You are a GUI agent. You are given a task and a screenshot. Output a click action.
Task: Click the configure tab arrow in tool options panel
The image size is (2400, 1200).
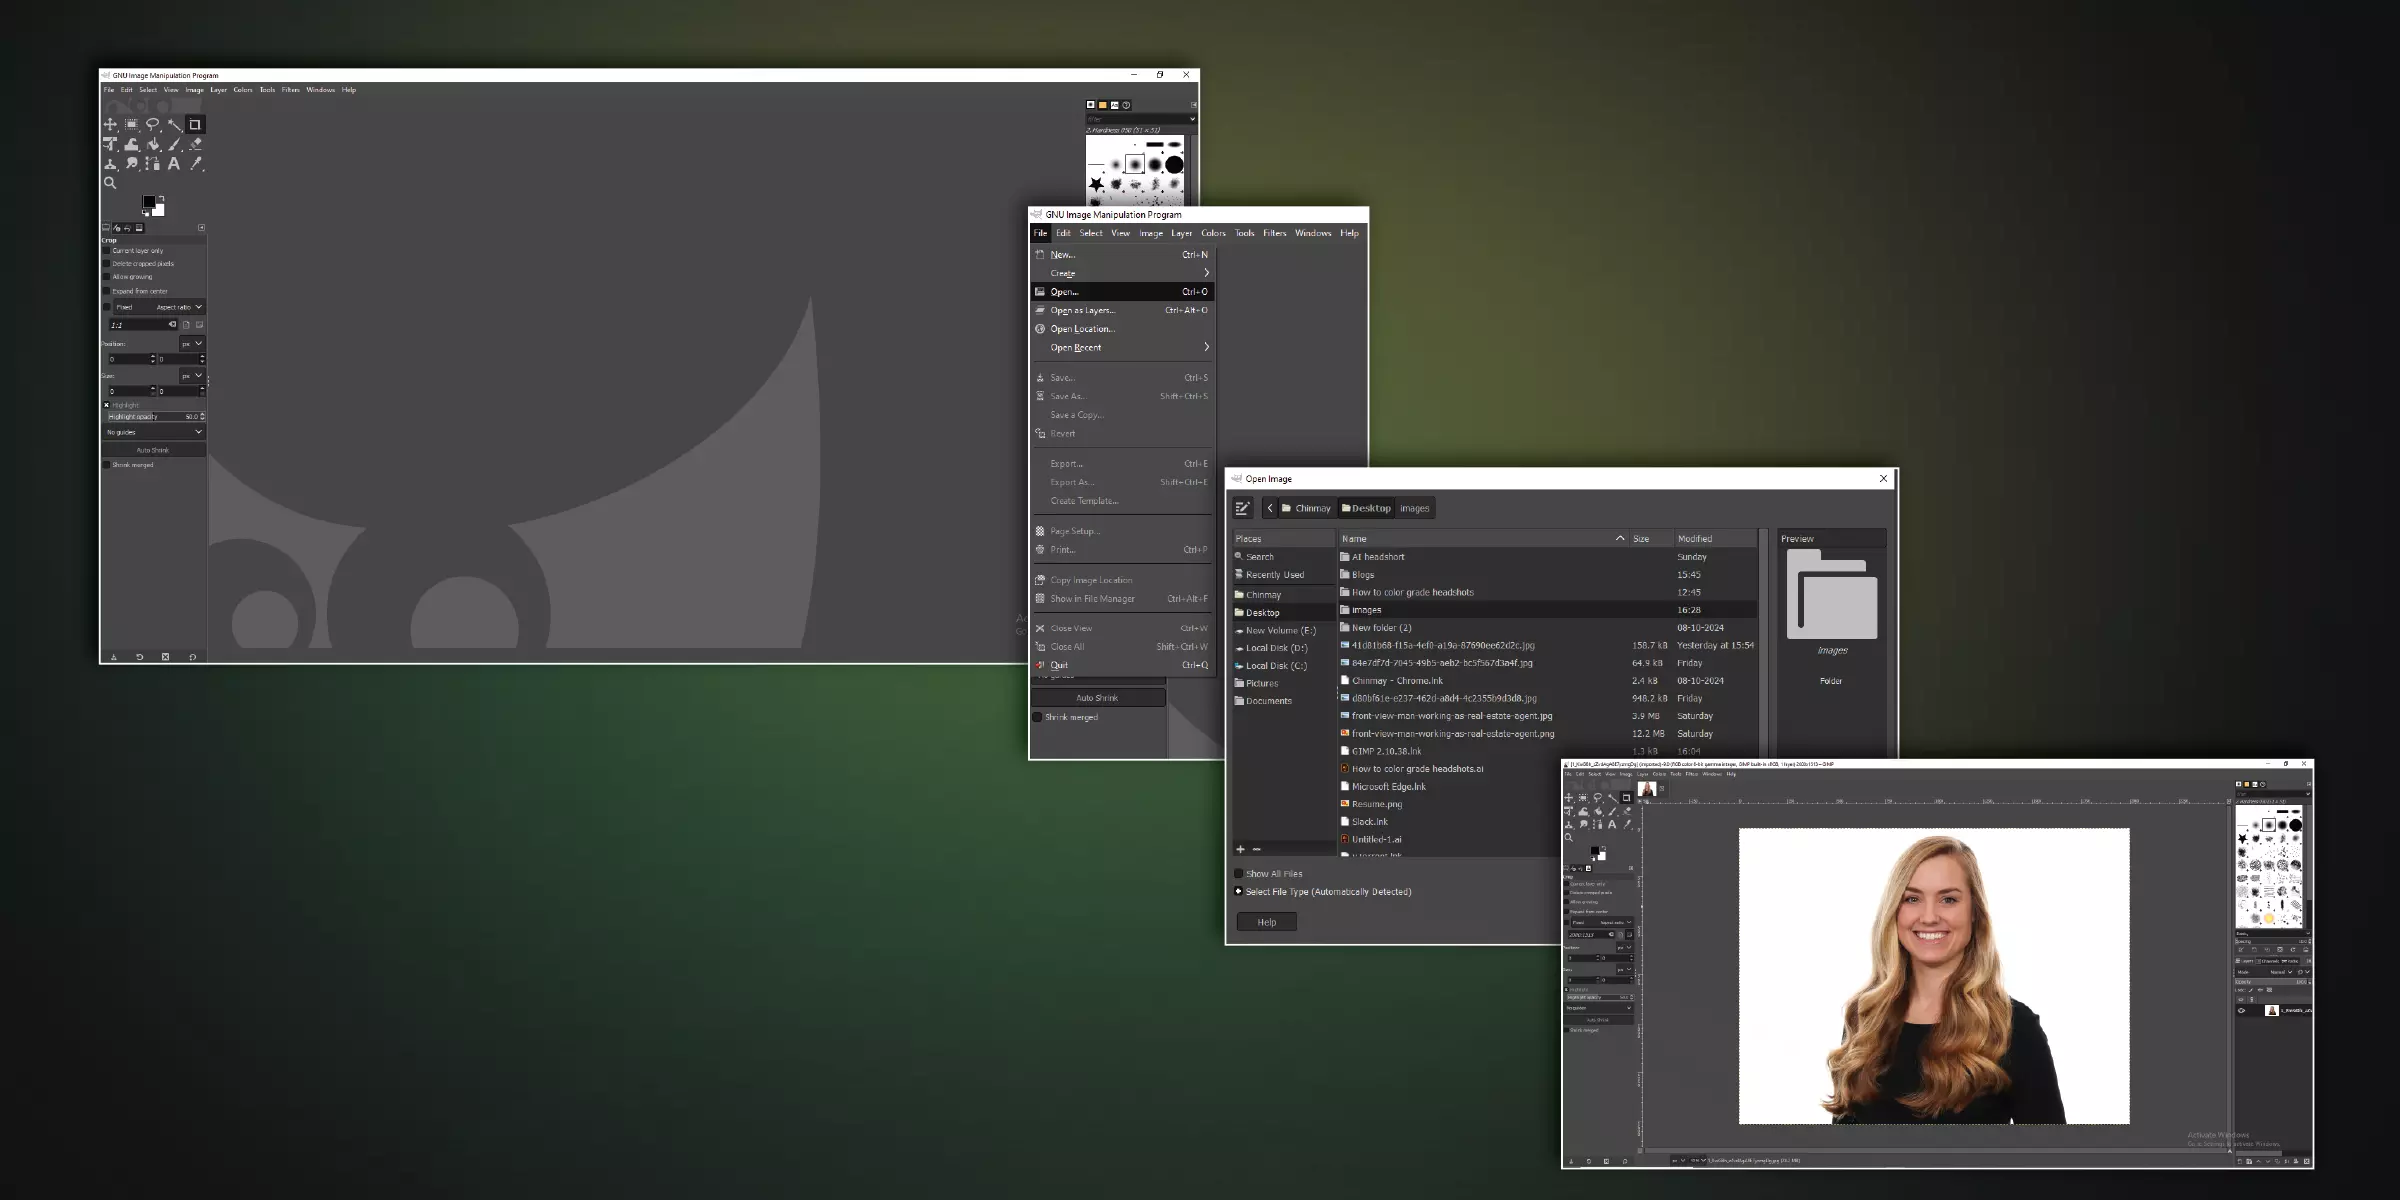coord(201,227)
